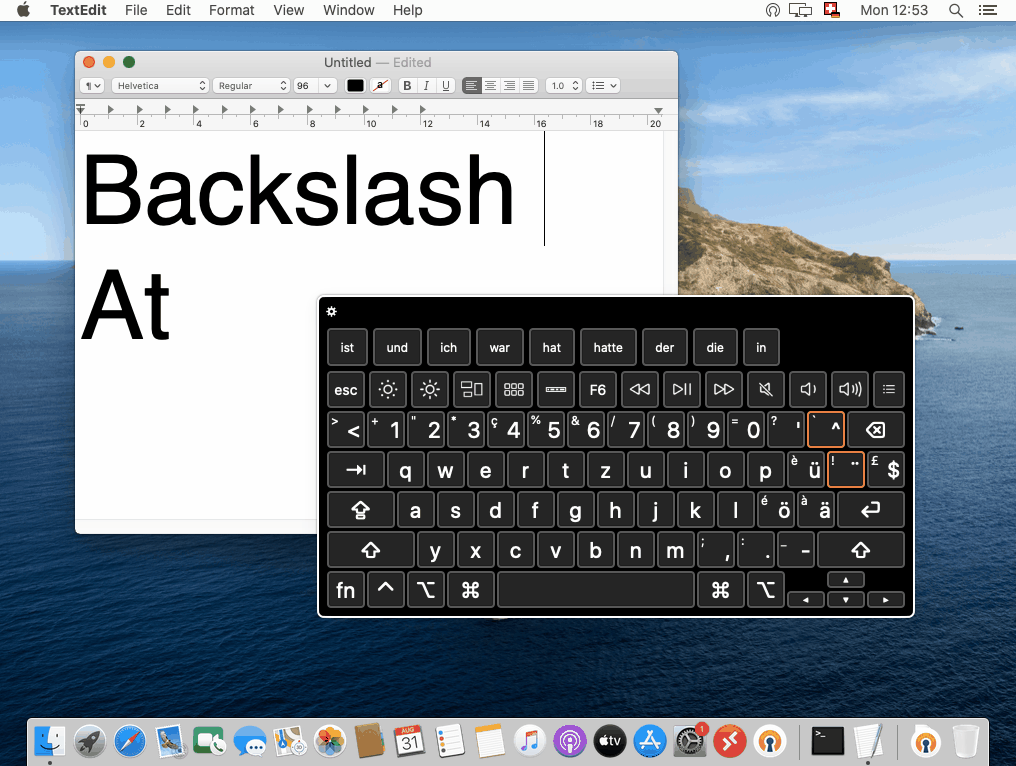Open the Window menu
This screenshot has width=1016, height=766.
pyautogui.click(x=348, y=10)
